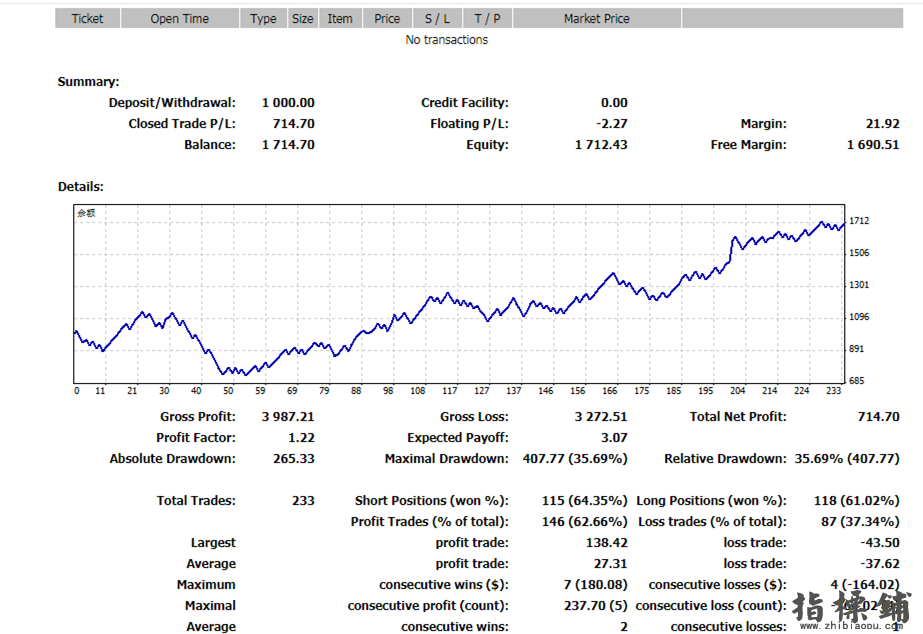Select the Loss trades value 87 (37.34%)
923x634 pixels.
pyautogui.click(x=861, y=522)
